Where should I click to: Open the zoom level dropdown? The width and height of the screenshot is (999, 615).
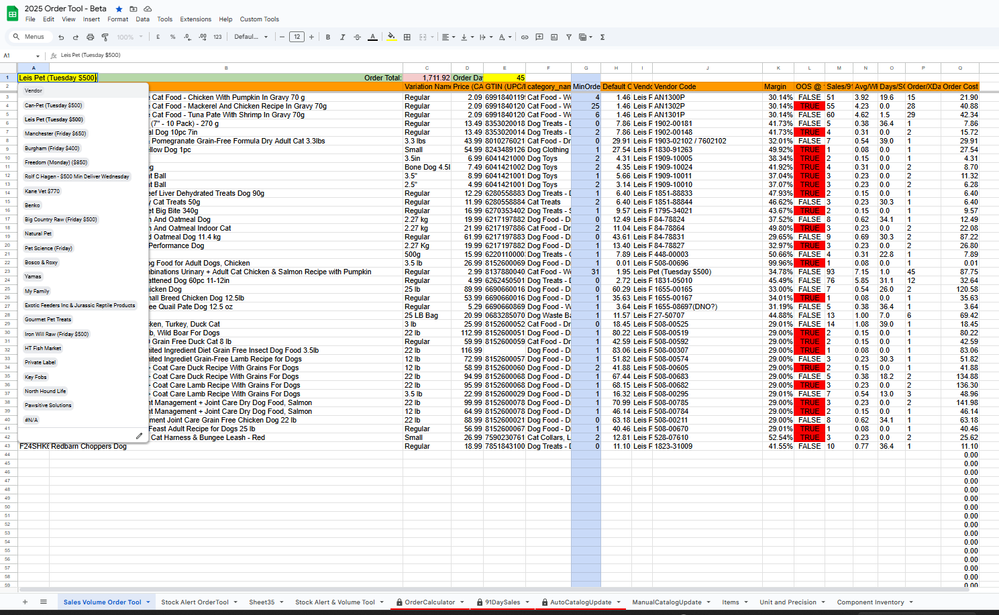pyautogui.click(x=128, y=37)
